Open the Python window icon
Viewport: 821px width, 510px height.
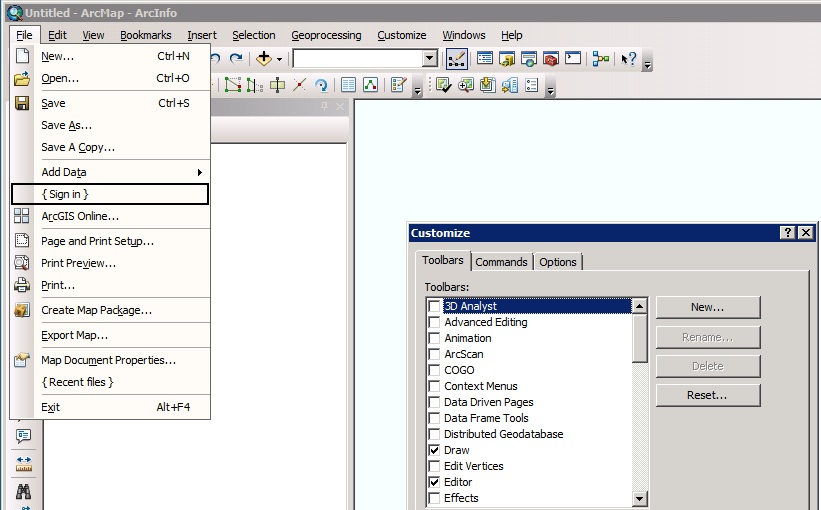coord(573,59)
